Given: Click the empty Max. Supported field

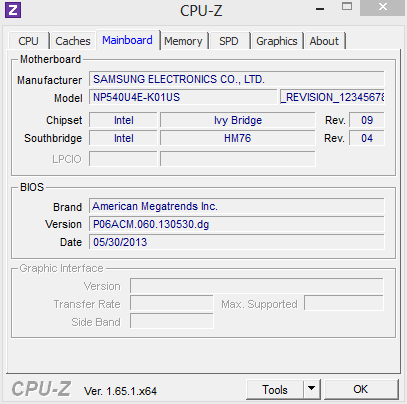Looking at the screenshot, I should 344,304.
